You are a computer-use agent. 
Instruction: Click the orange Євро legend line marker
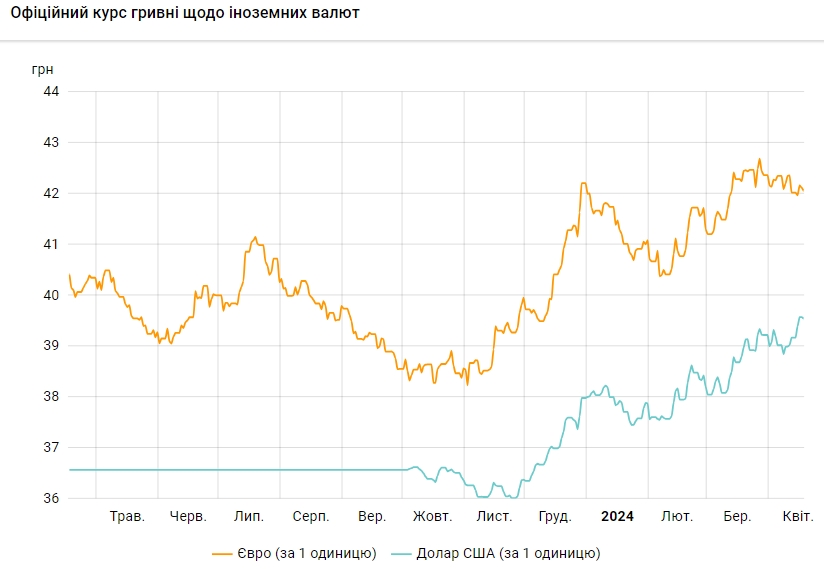click(222, 552)
